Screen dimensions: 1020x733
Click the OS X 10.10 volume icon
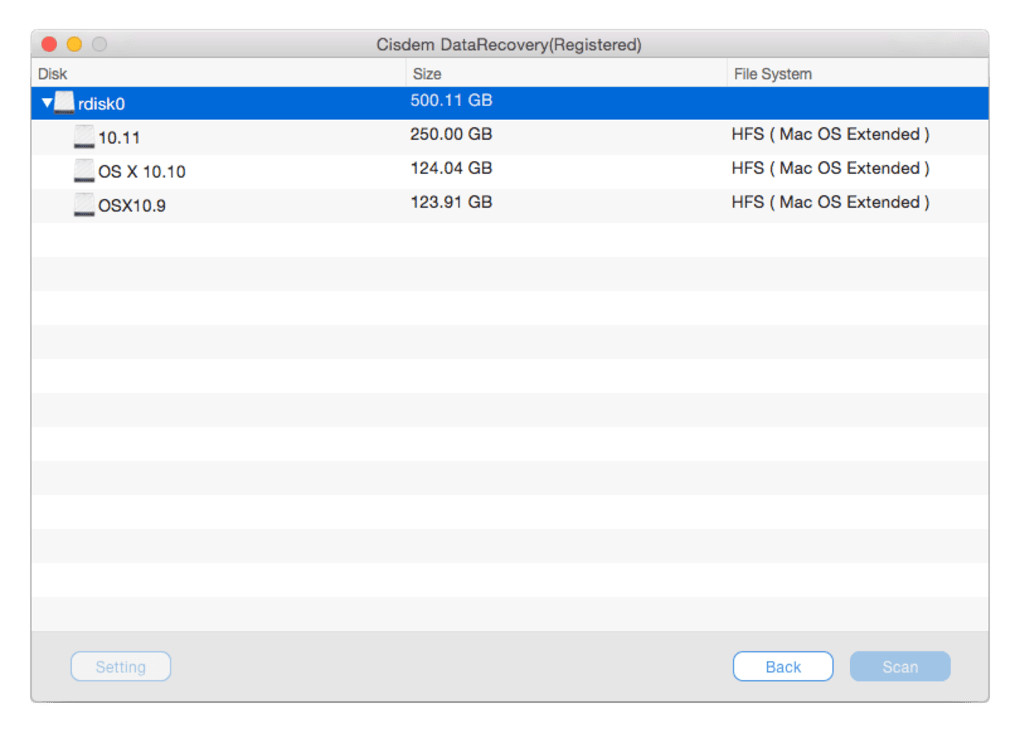click(84, 171)
